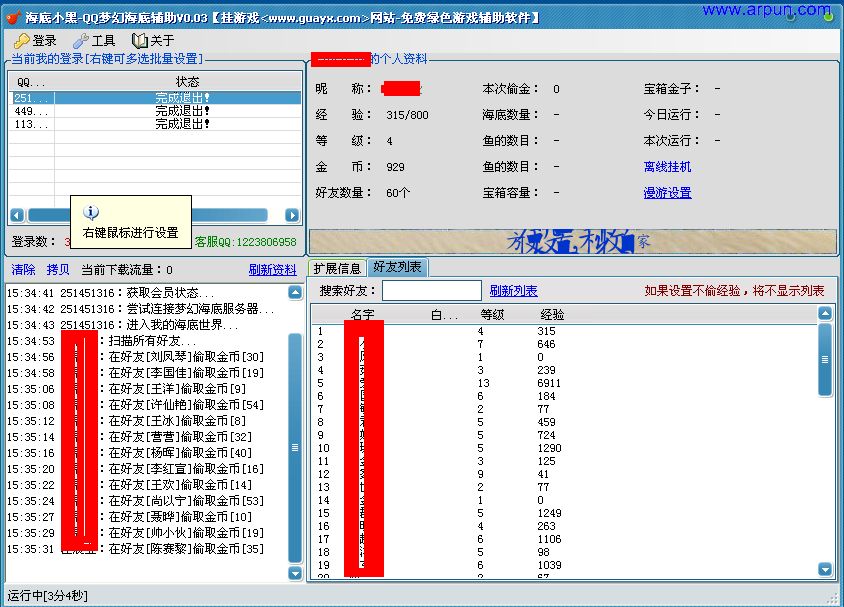Click the key icon beside 登录

[x=22, y=41]
